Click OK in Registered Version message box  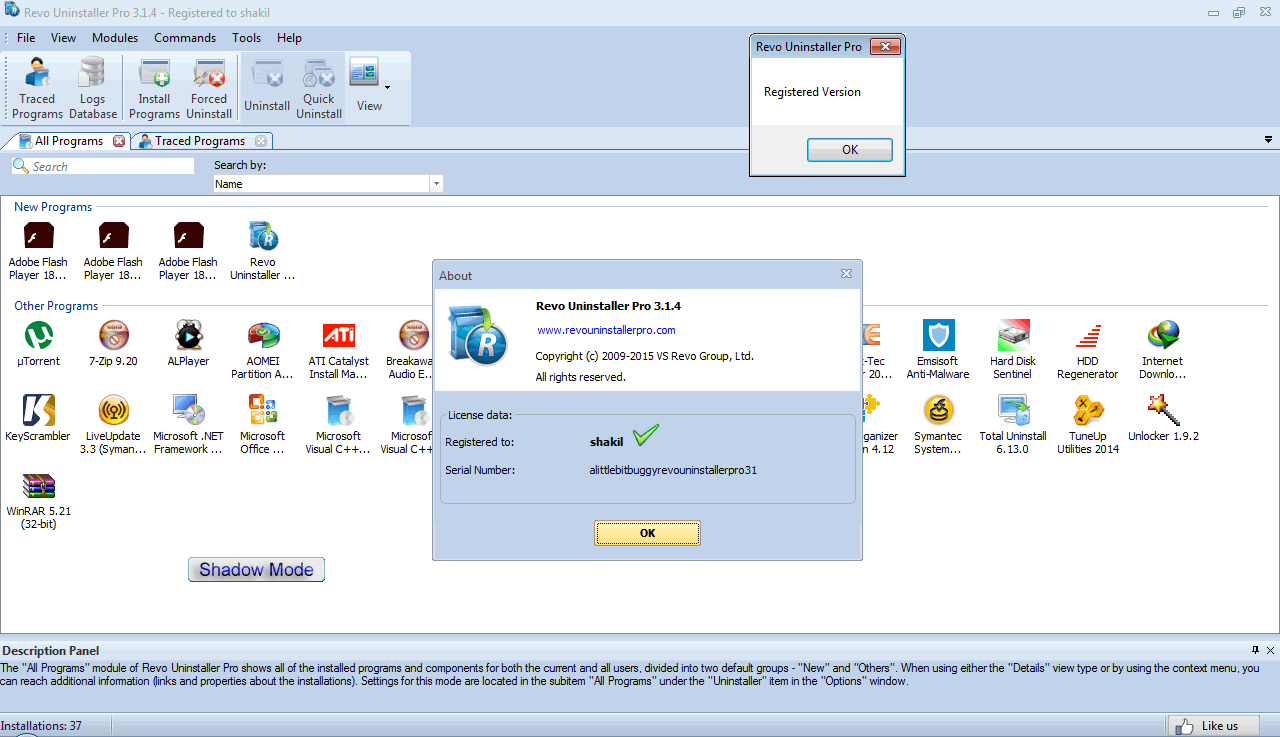coord(850,150)
